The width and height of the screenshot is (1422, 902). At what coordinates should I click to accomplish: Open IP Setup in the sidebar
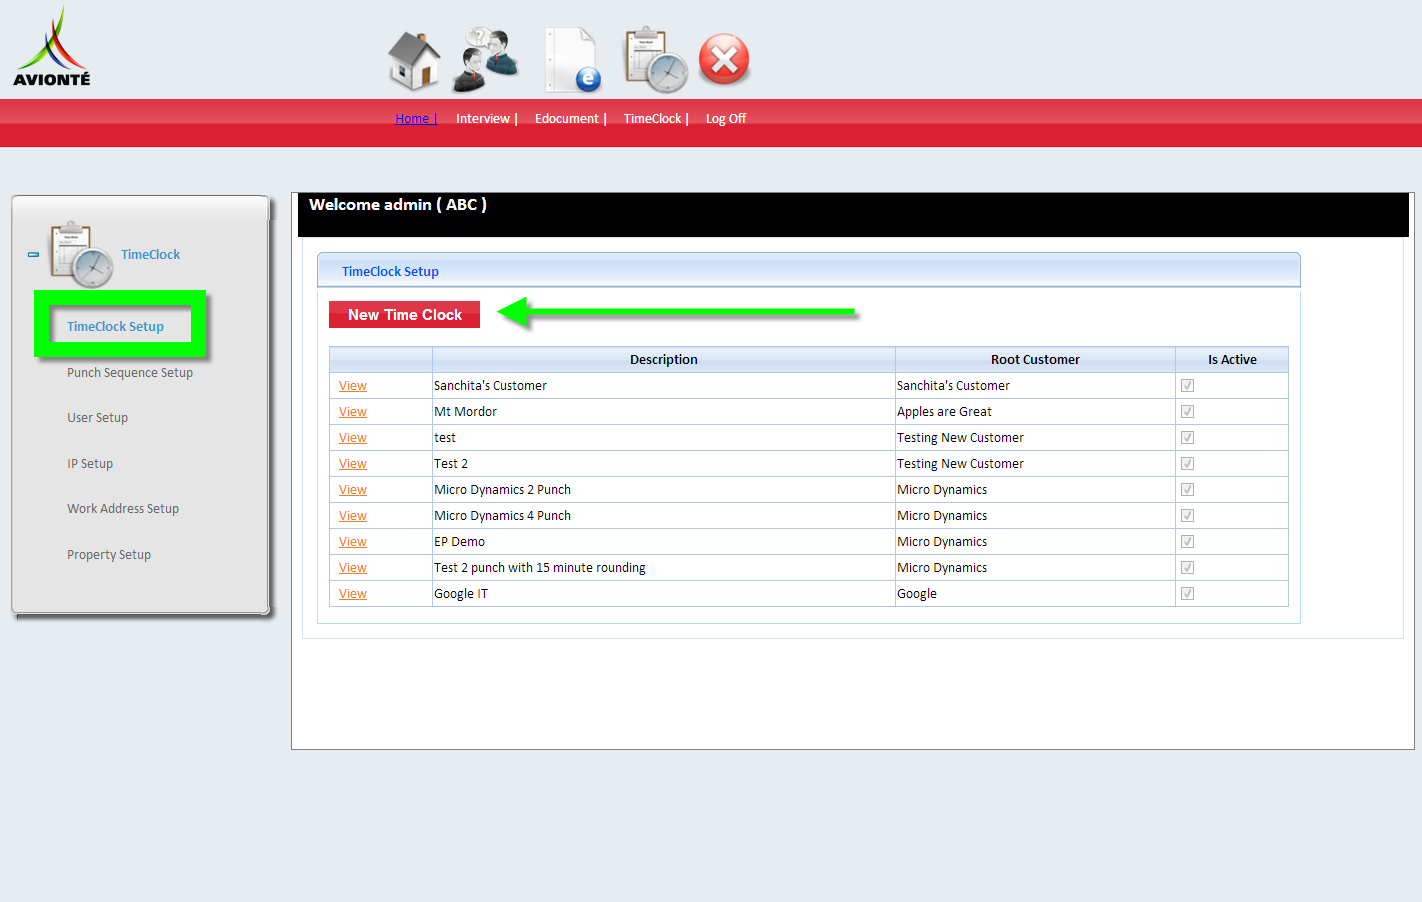(x=90, y=464)
